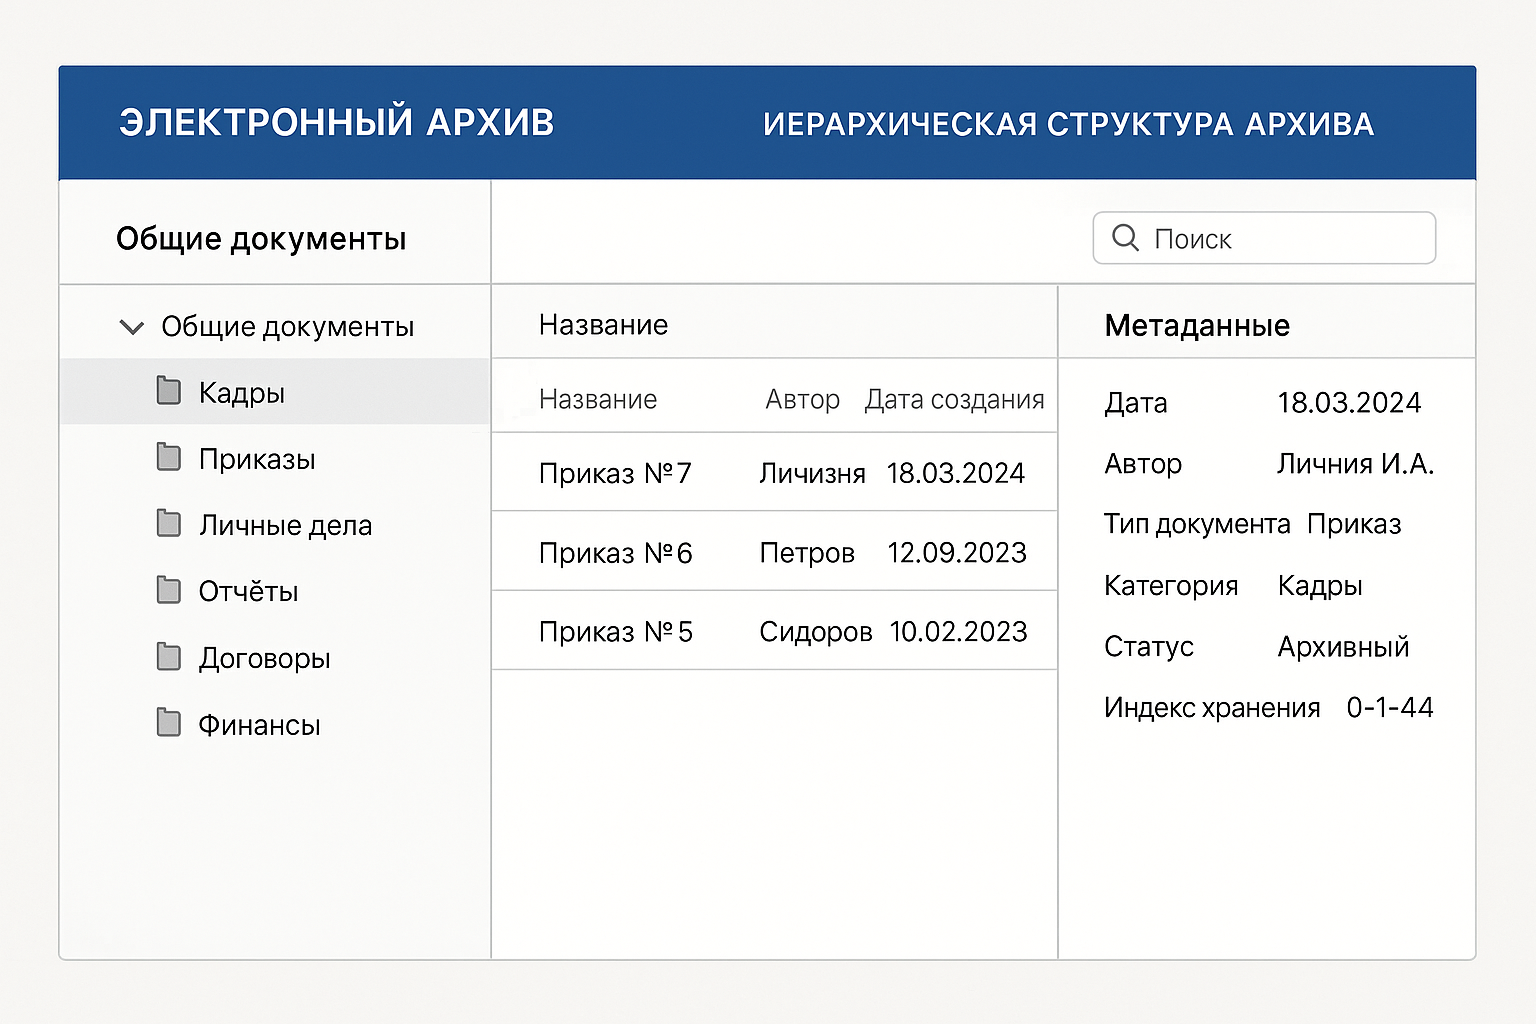The width and height of the screenshot is (1536, 1024).
Task: Click the Статус label in metadata
Action: click(x=1149, y=647)
